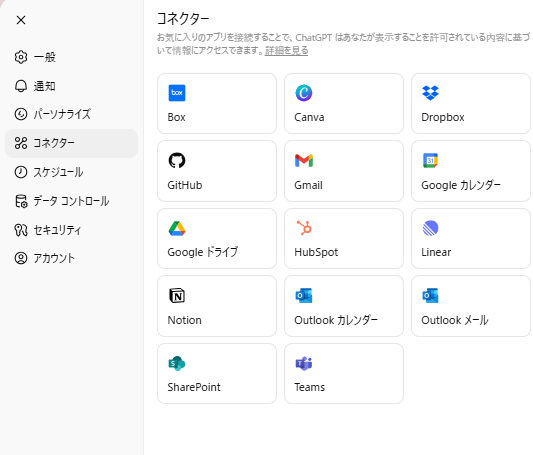Open the SharePoint connector label

tap(194, 387)
